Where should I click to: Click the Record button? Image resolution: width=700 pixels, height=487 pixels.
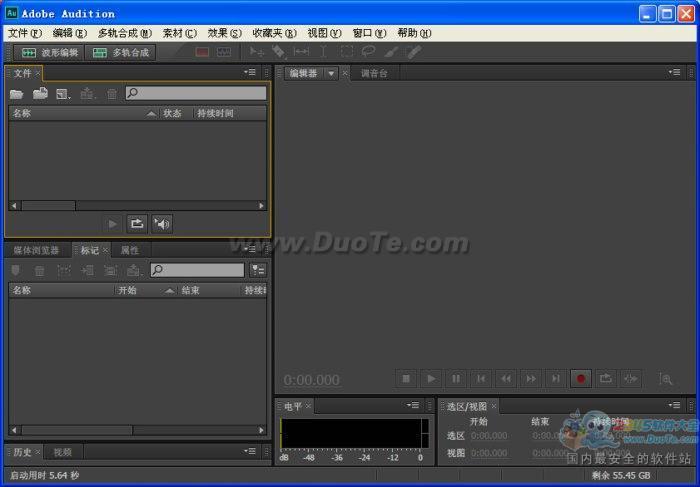click(x=581, y=379)
